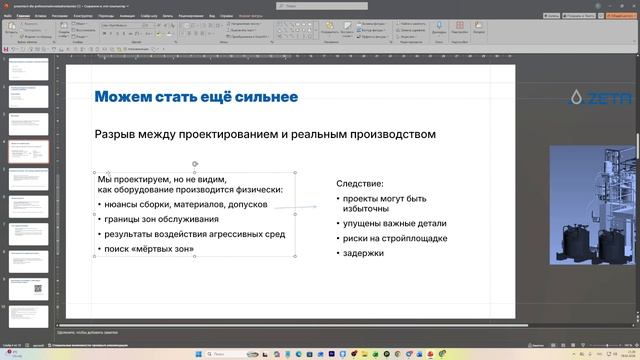Click the title 'Можем стать ещё сильнее'
Viewport: 640px width, 360px height.
click(x=196, y=97)
